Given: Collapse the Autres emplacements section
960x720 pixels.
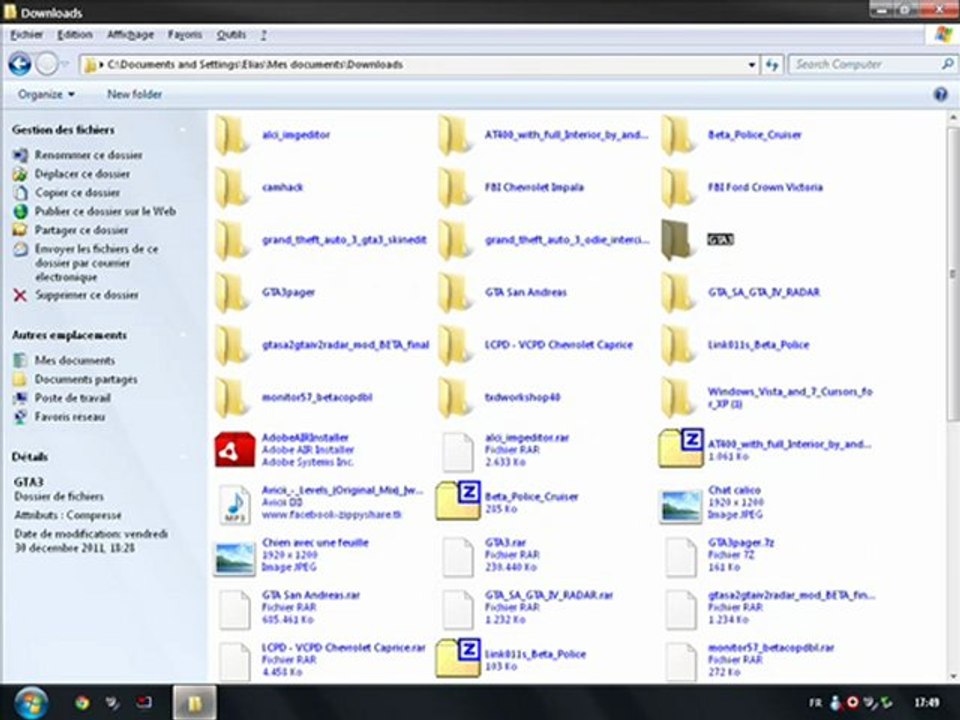Looking at the screenshot, I should tap(182, 335).
